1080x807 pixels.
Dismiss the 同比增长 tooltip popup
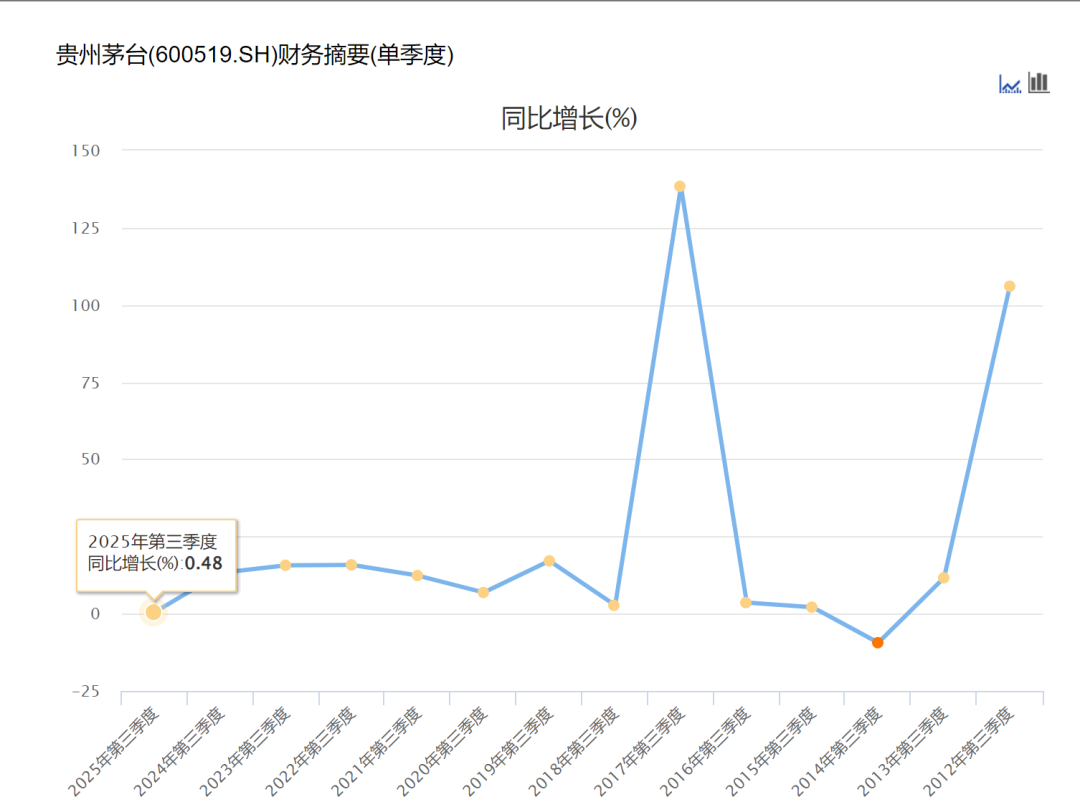pyautogui.click(x=155, y=557)
